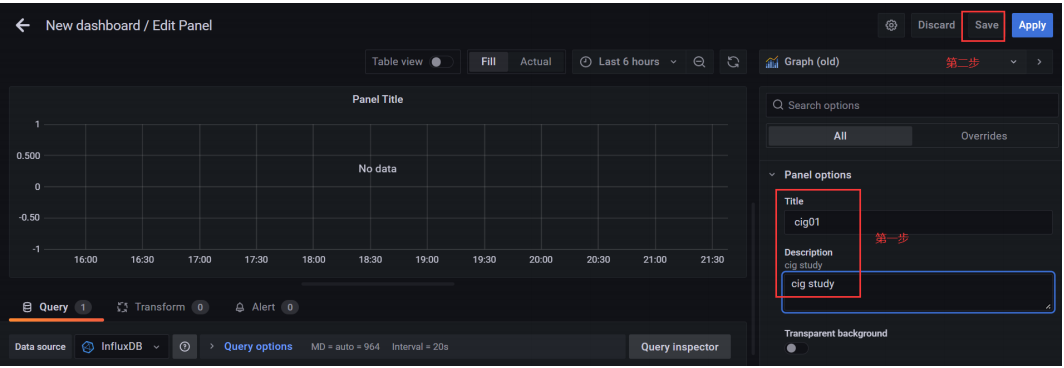This screenshot has width=1064, height=368.
Task: Open the Query inspector
Action: tap(679, 346)
